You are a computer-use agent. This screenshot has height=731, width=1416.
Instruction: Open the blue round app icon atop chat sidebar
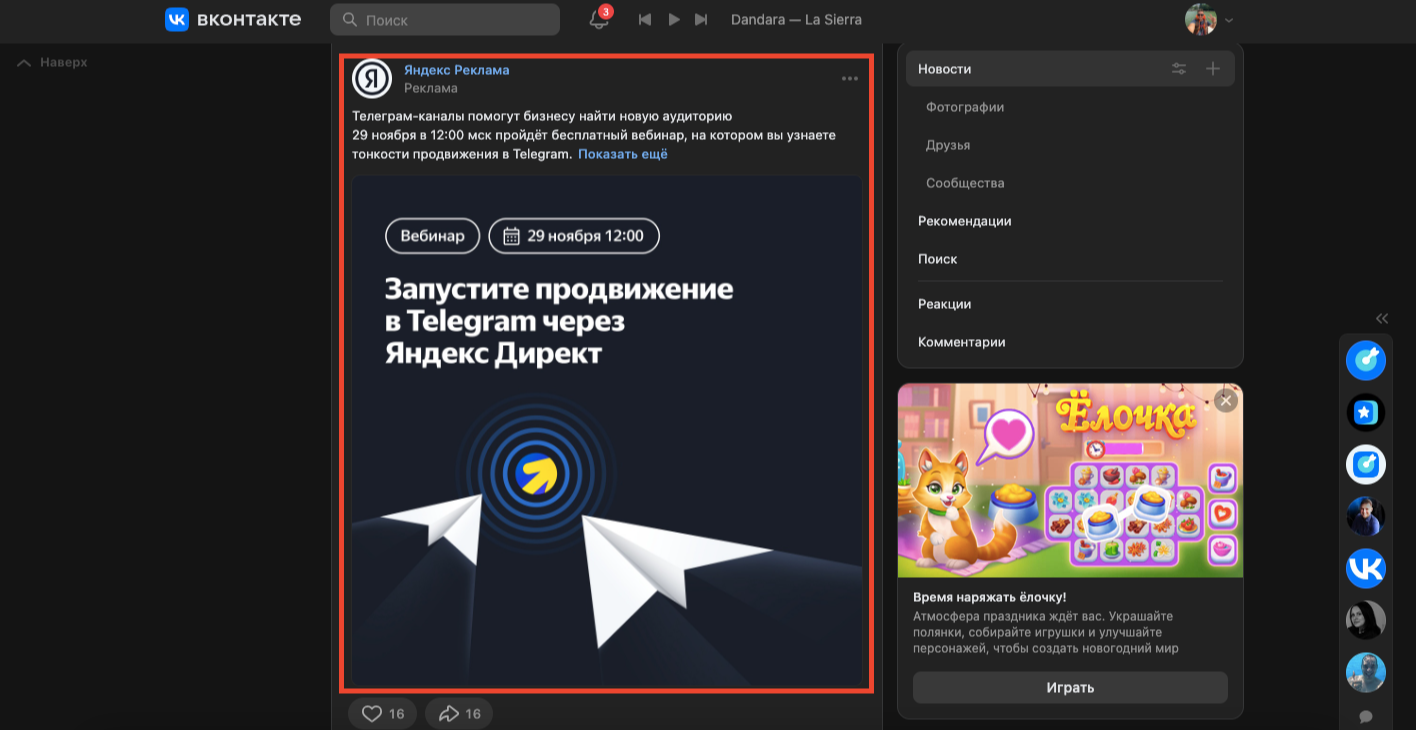point(1366,360)
